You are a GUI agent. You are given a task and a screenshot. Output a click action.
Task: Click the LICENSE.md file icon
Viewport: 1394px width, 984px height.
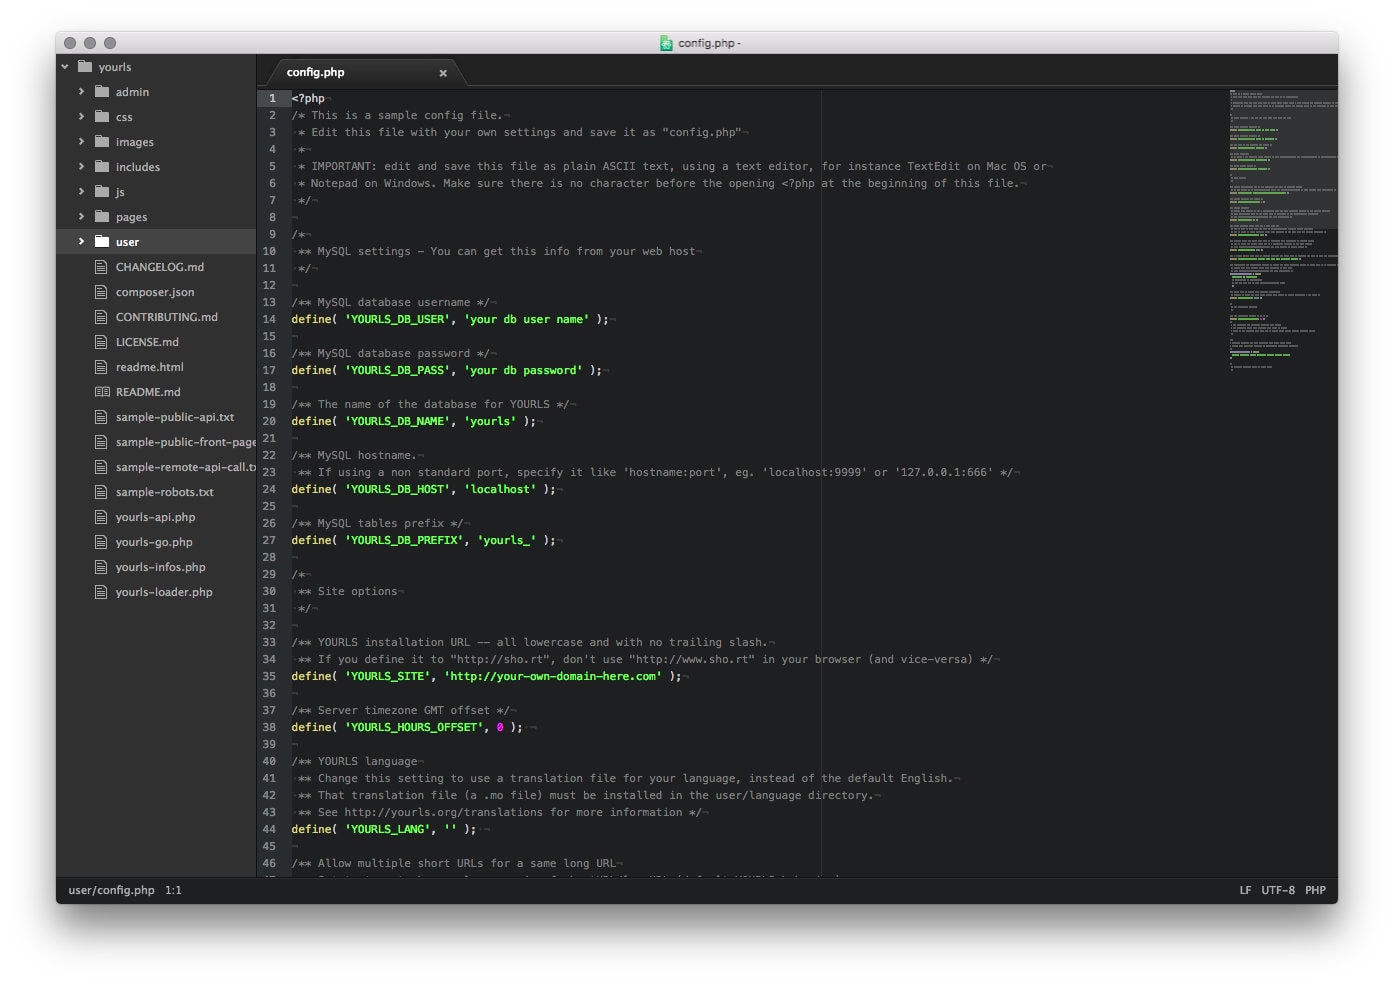point(101,342)
